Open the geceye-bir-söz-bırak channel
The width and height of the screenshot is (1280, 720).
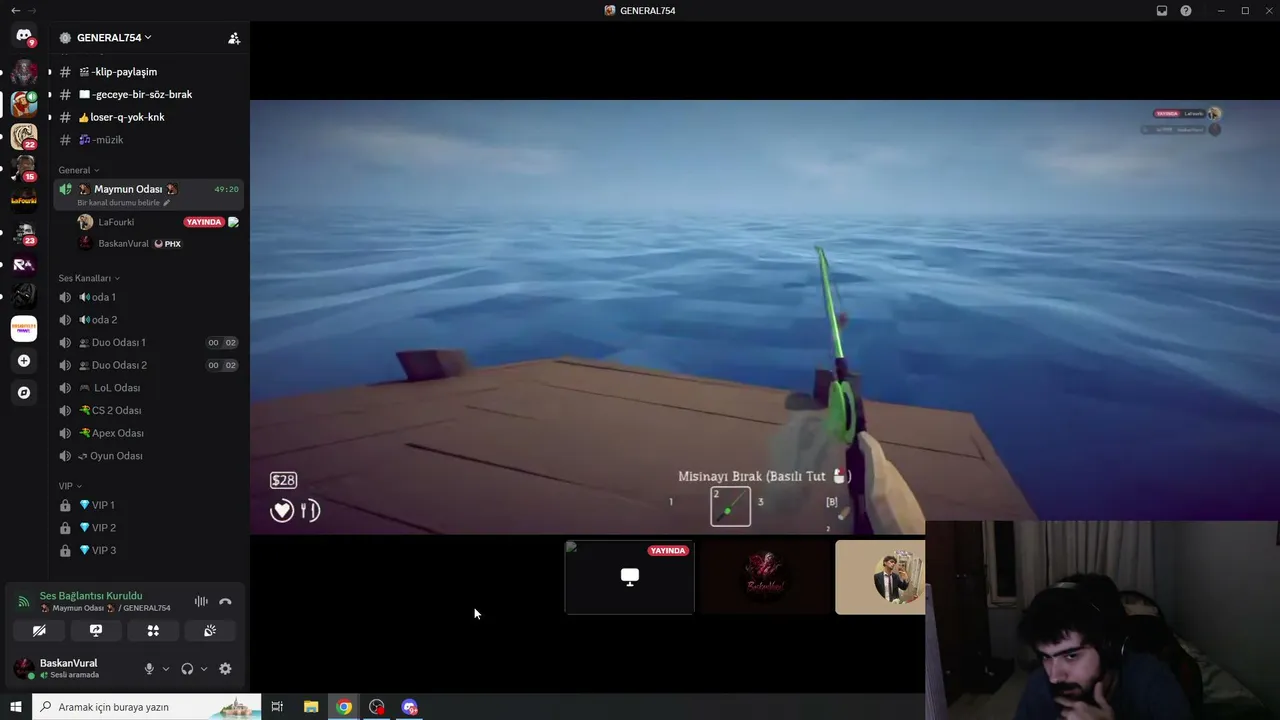tap(148, 94)
